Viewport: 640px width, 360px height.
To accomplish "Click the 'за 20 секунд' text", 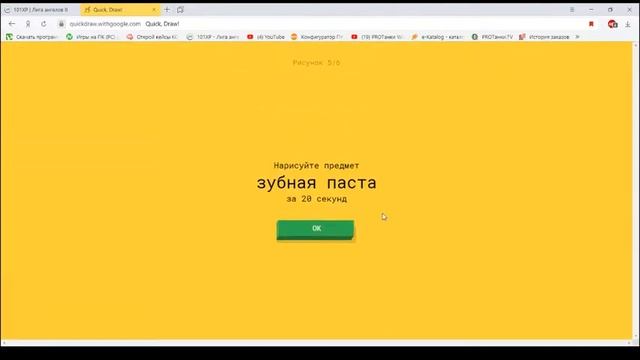I will click(316, 199).
